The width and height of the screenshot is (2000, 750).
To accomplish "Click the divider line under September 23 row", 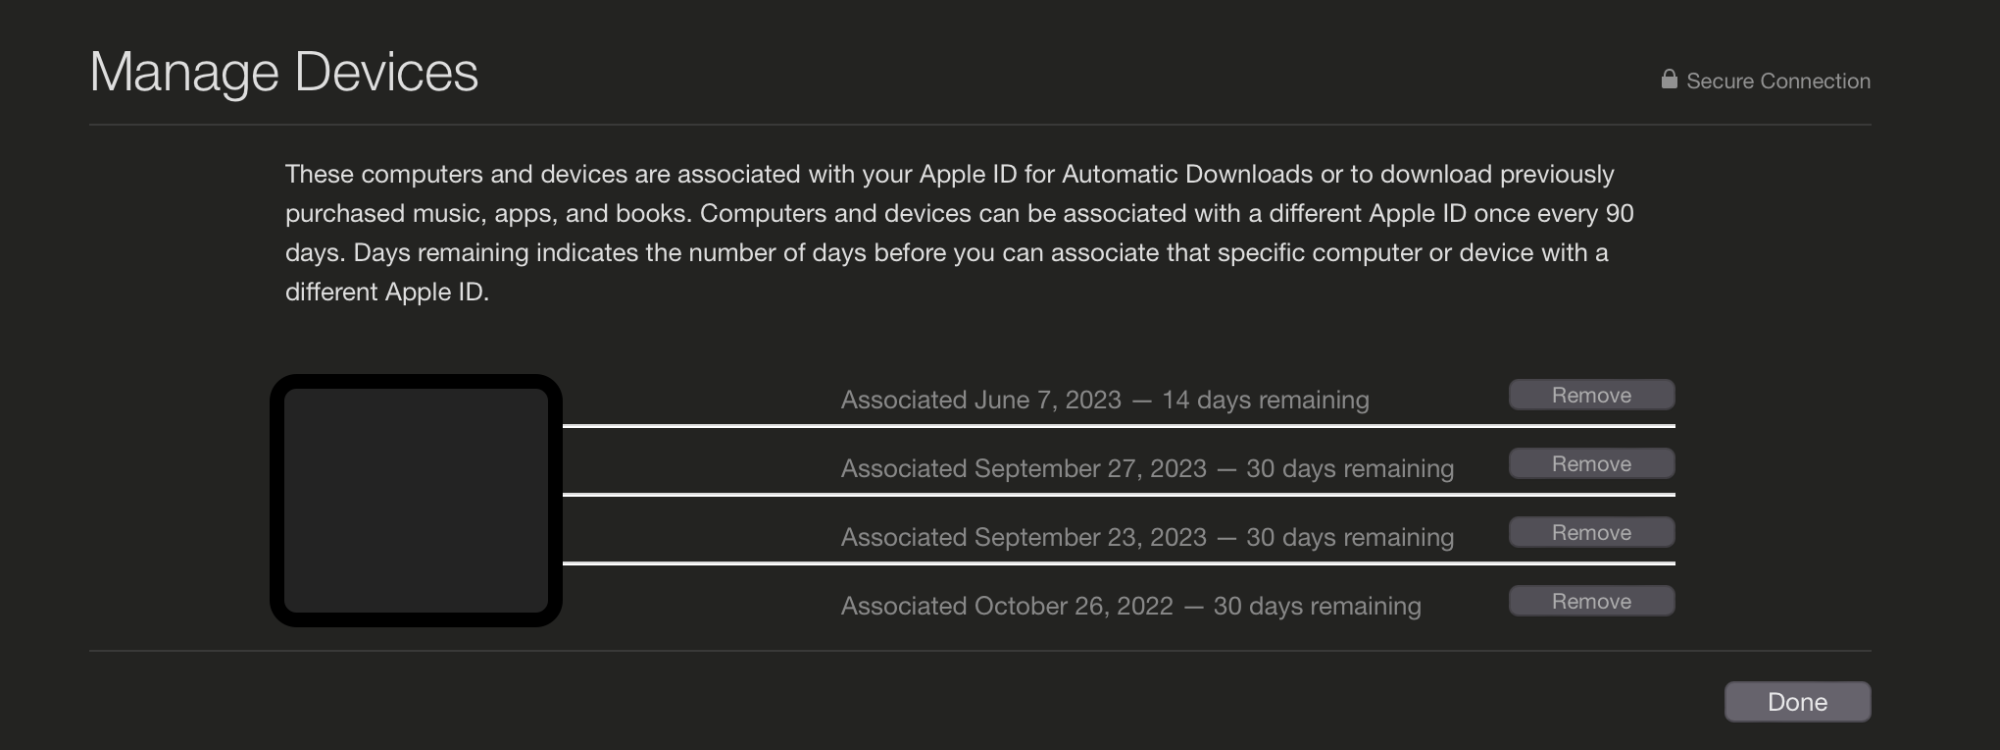I will pos(1118,563).
